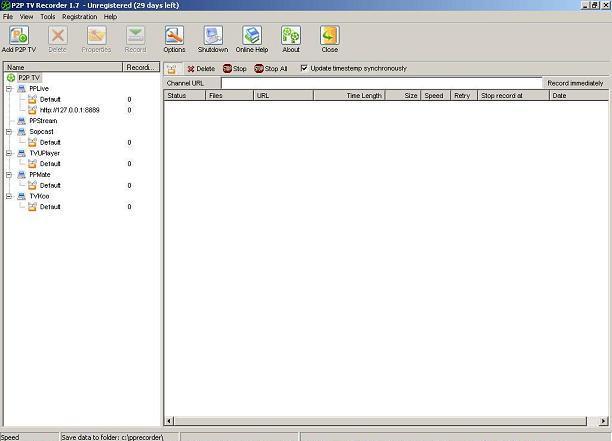
Task: Click the horizontal scrollbar right arrow
Action: [x=603, y=421]
